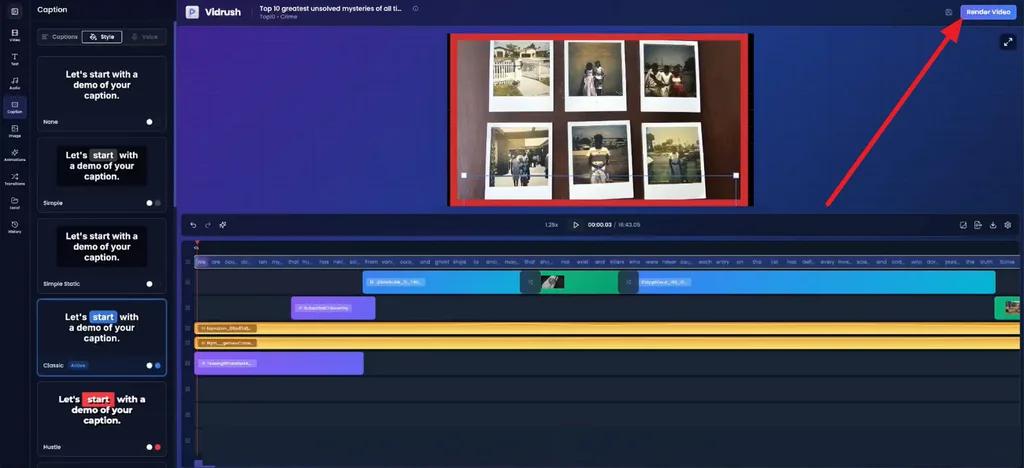The width and height of the screenshot is (1024, 468).
Task: Click the white color dot on None style
Action: coord(150,122)
